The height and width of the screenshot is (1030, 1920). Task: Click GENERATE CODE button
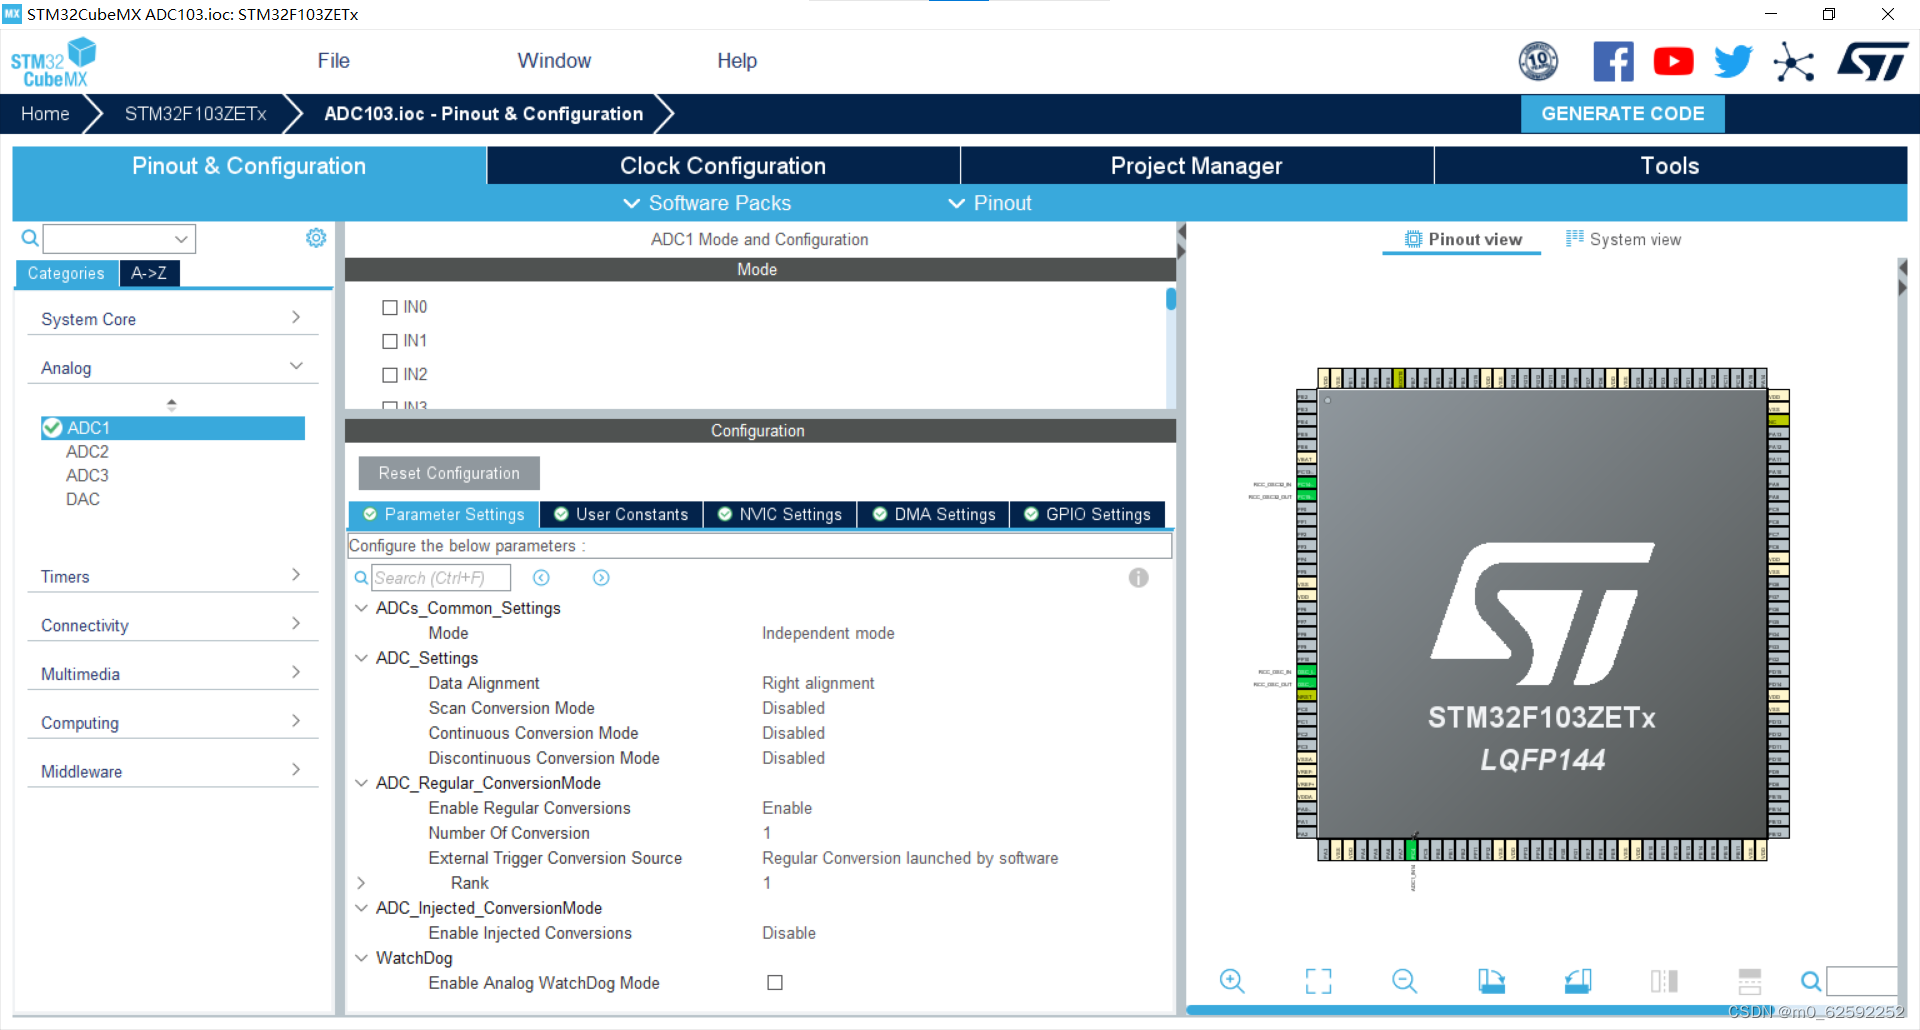click(1623, 114)
